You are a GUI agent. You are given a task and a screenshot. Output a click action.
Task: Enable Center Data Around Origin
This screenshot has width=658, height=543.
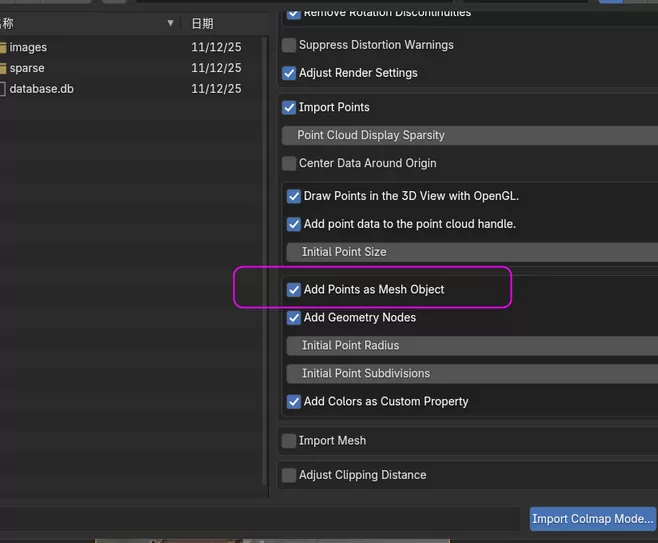point(290,163)
